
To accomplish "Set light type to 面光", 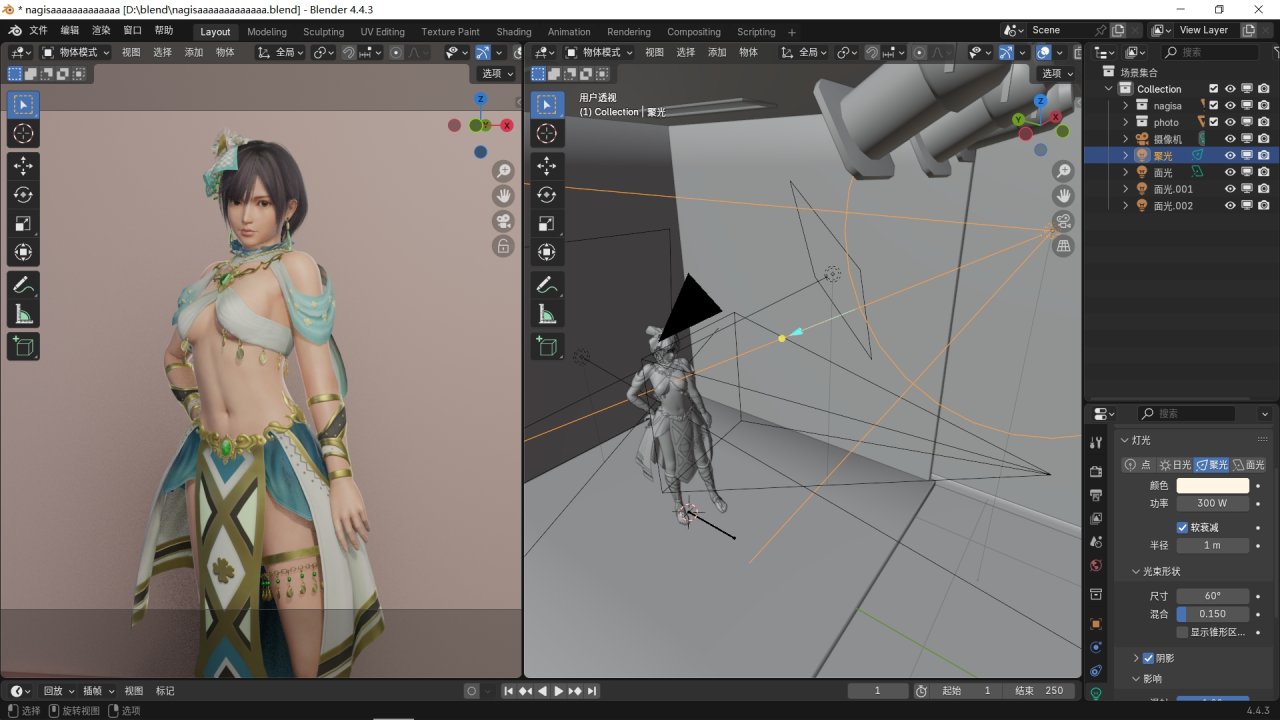I will (1249, 465).
